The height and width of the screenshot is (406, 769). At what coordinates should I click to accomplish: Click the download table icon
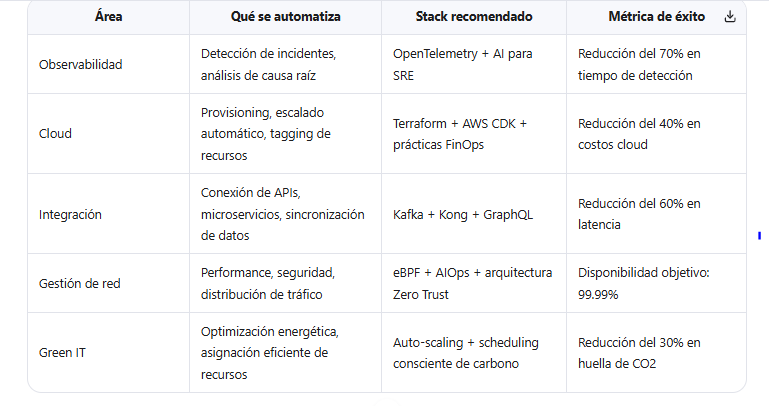[x=730, y=17]
